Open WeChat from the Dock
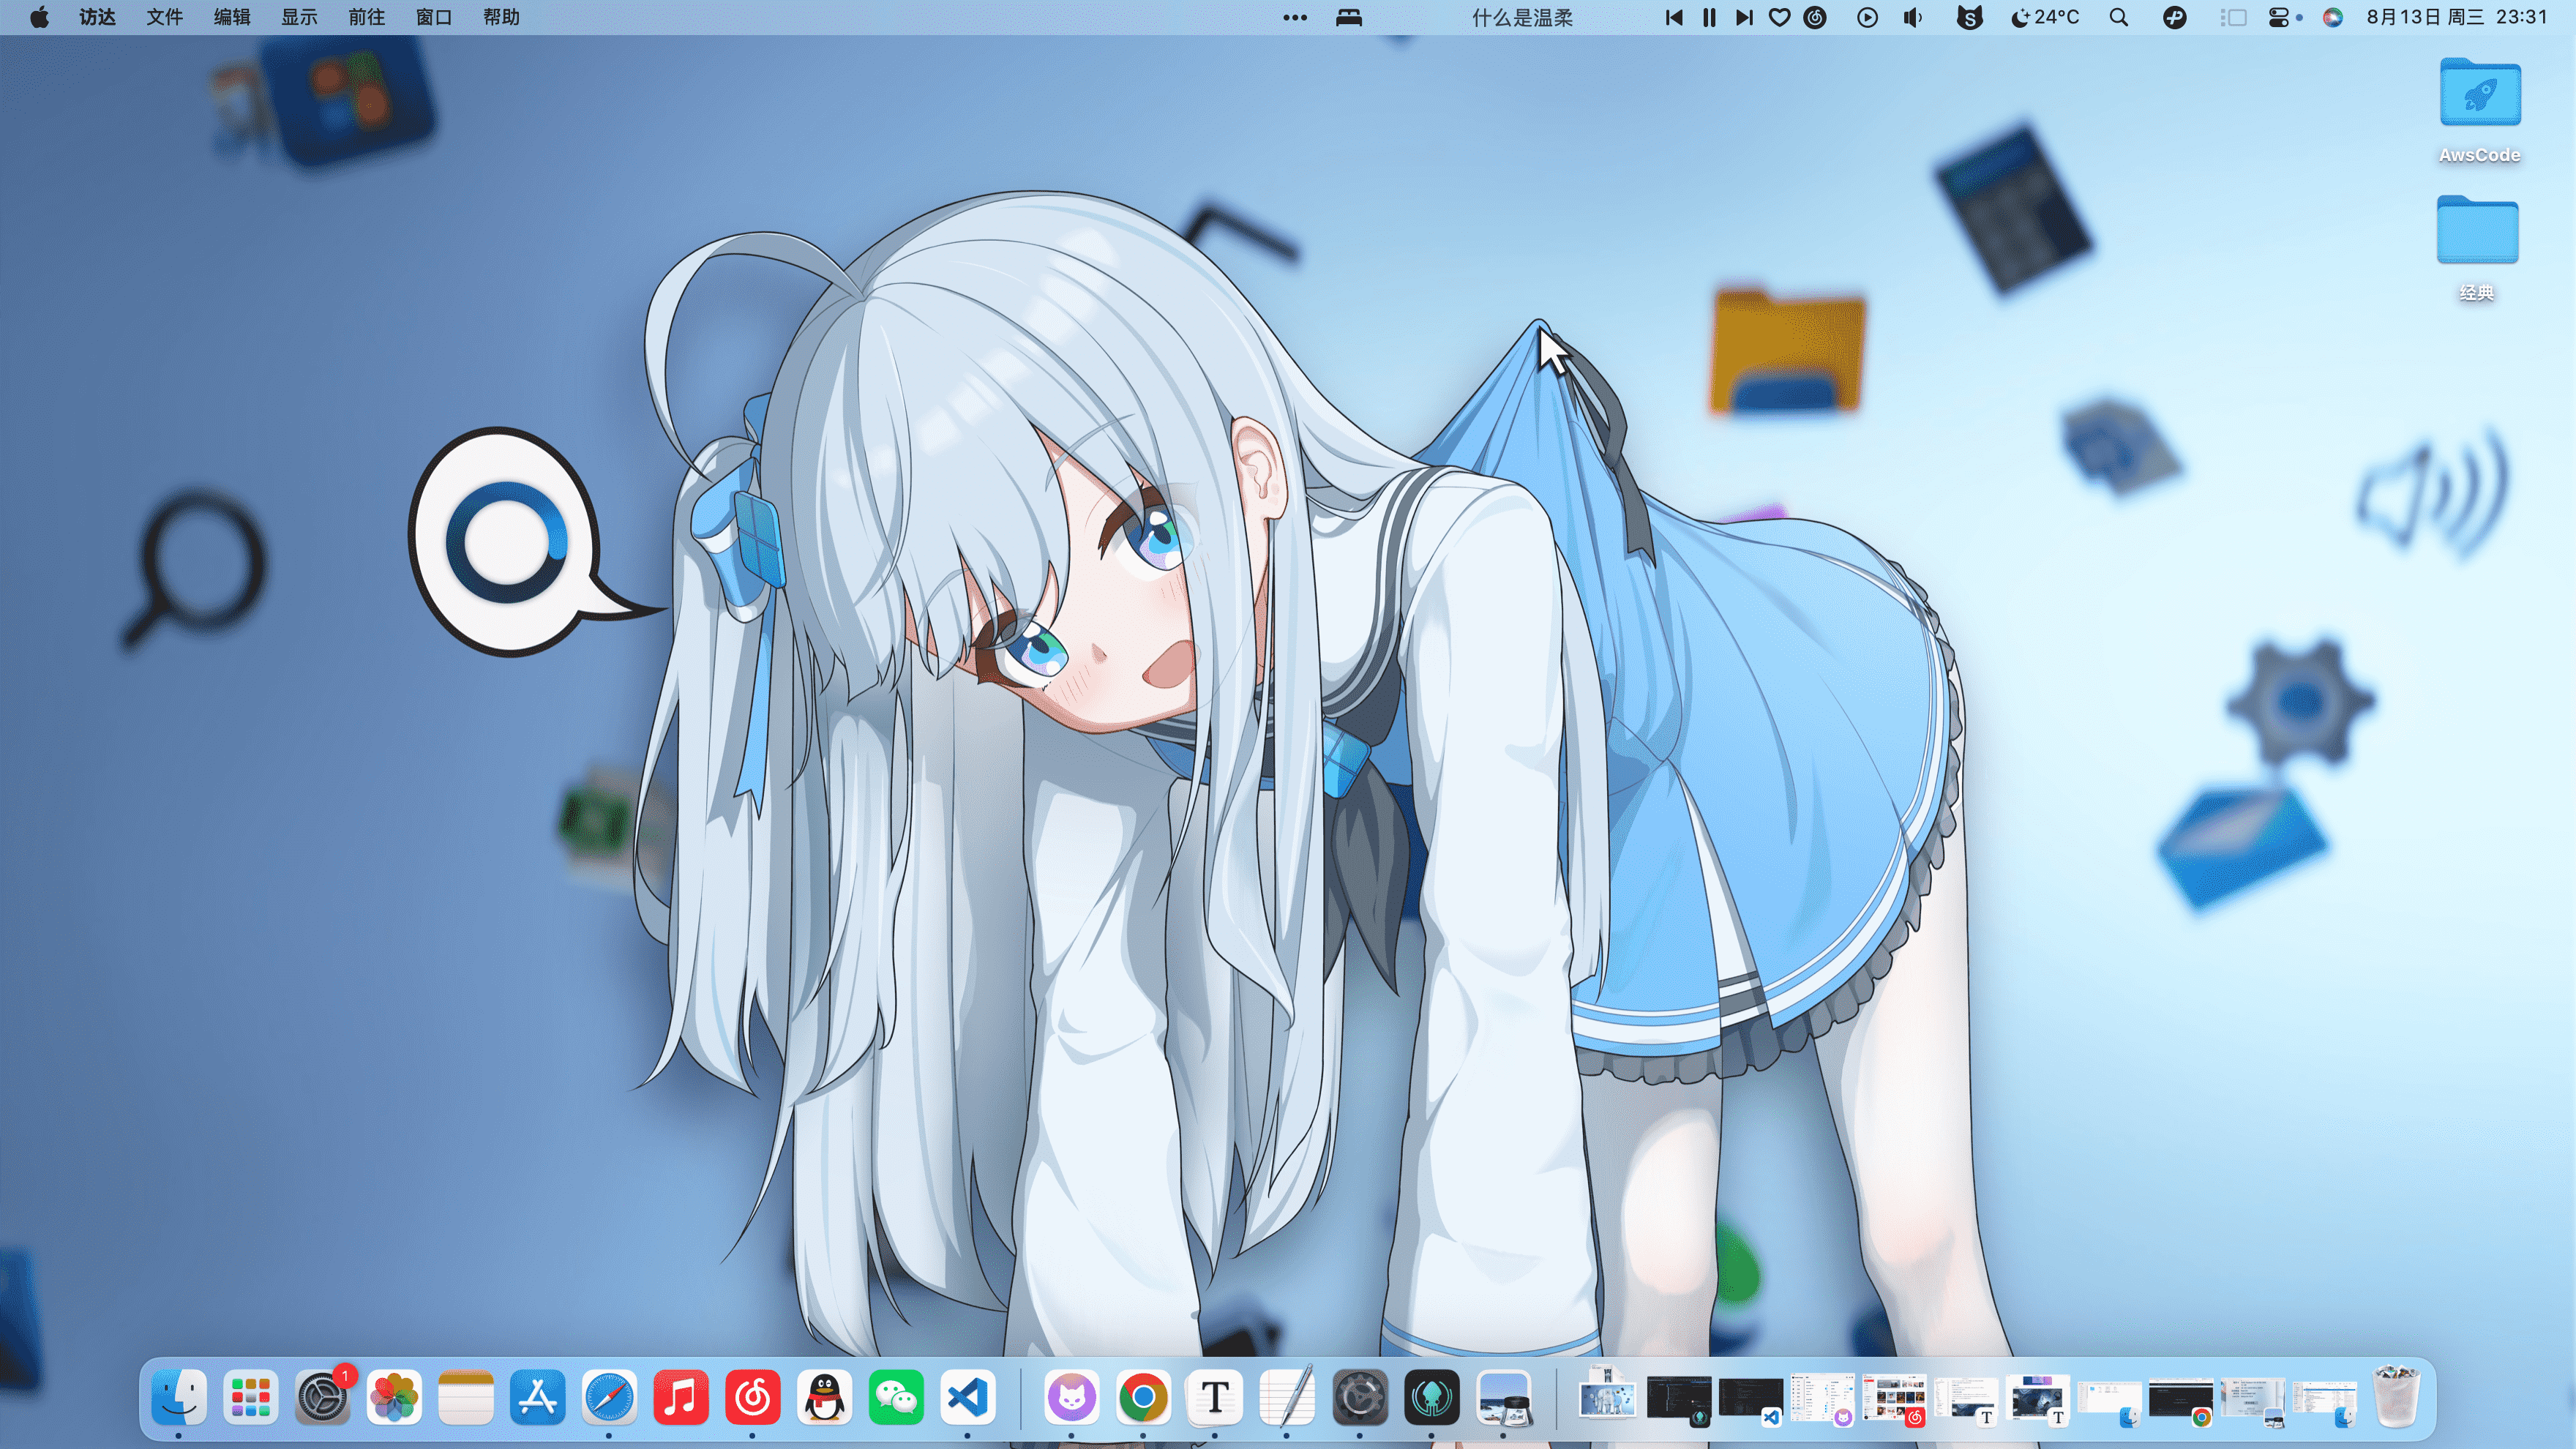This screenshot has height=1449, width=2576. (x=896, y=1397)
